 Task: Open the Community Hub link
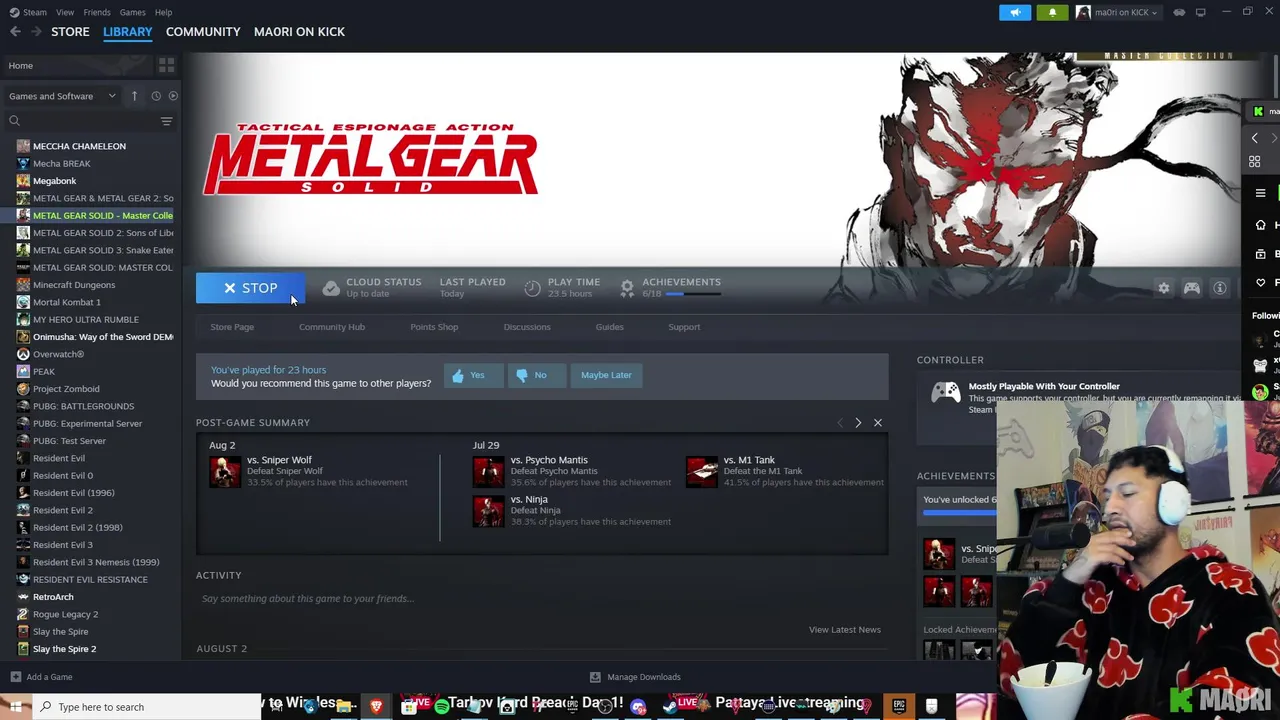332,327
